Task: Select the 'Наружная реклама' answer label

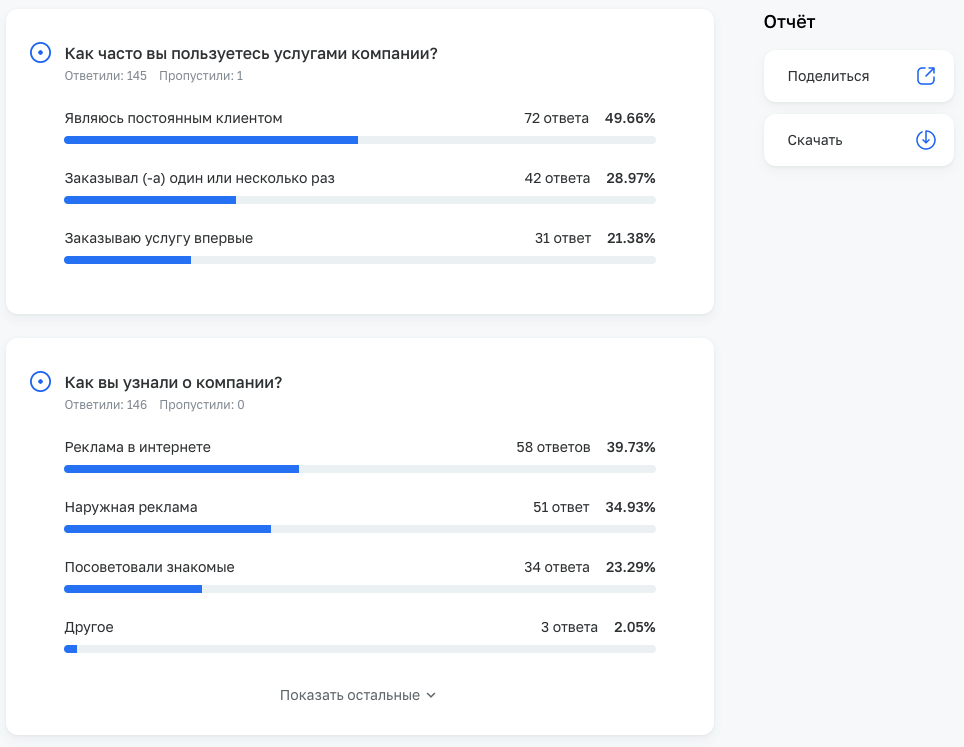Action: pyautogui.click(x=131, y=507)
